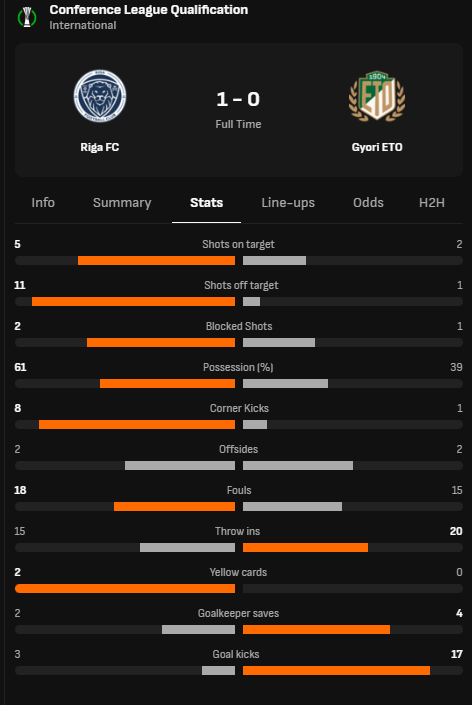Click the 1 - 0 full time score

tap(238, 99)
